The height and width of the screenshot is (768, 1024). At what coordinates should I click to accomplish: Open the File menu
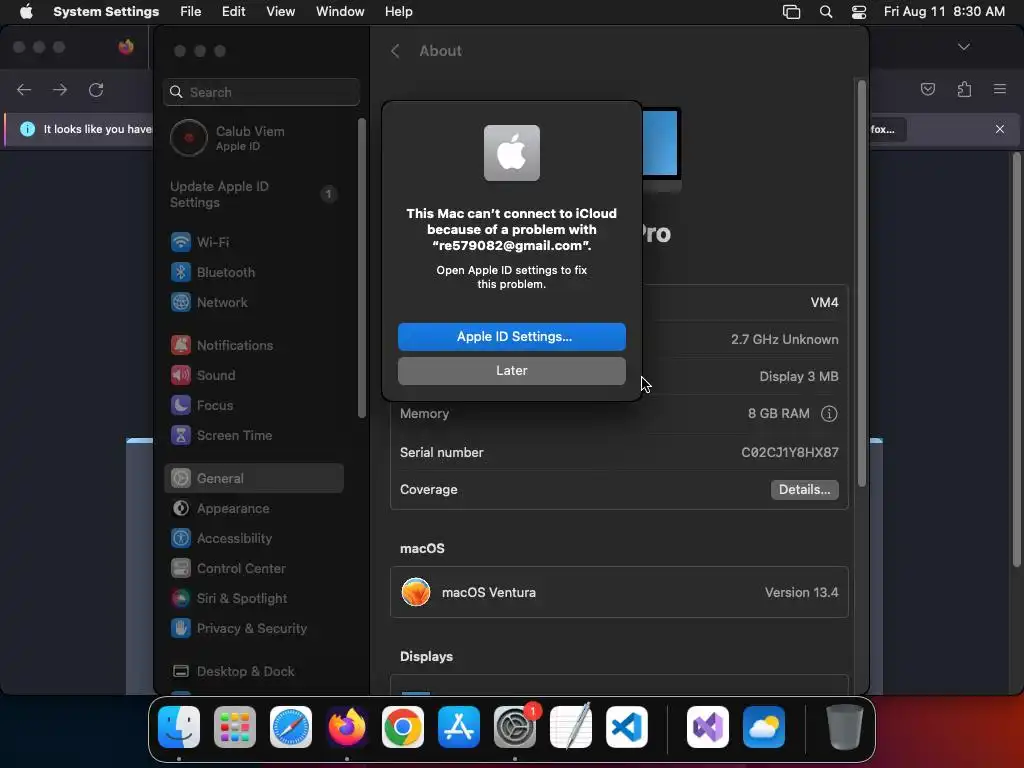[x=191, y=12]
